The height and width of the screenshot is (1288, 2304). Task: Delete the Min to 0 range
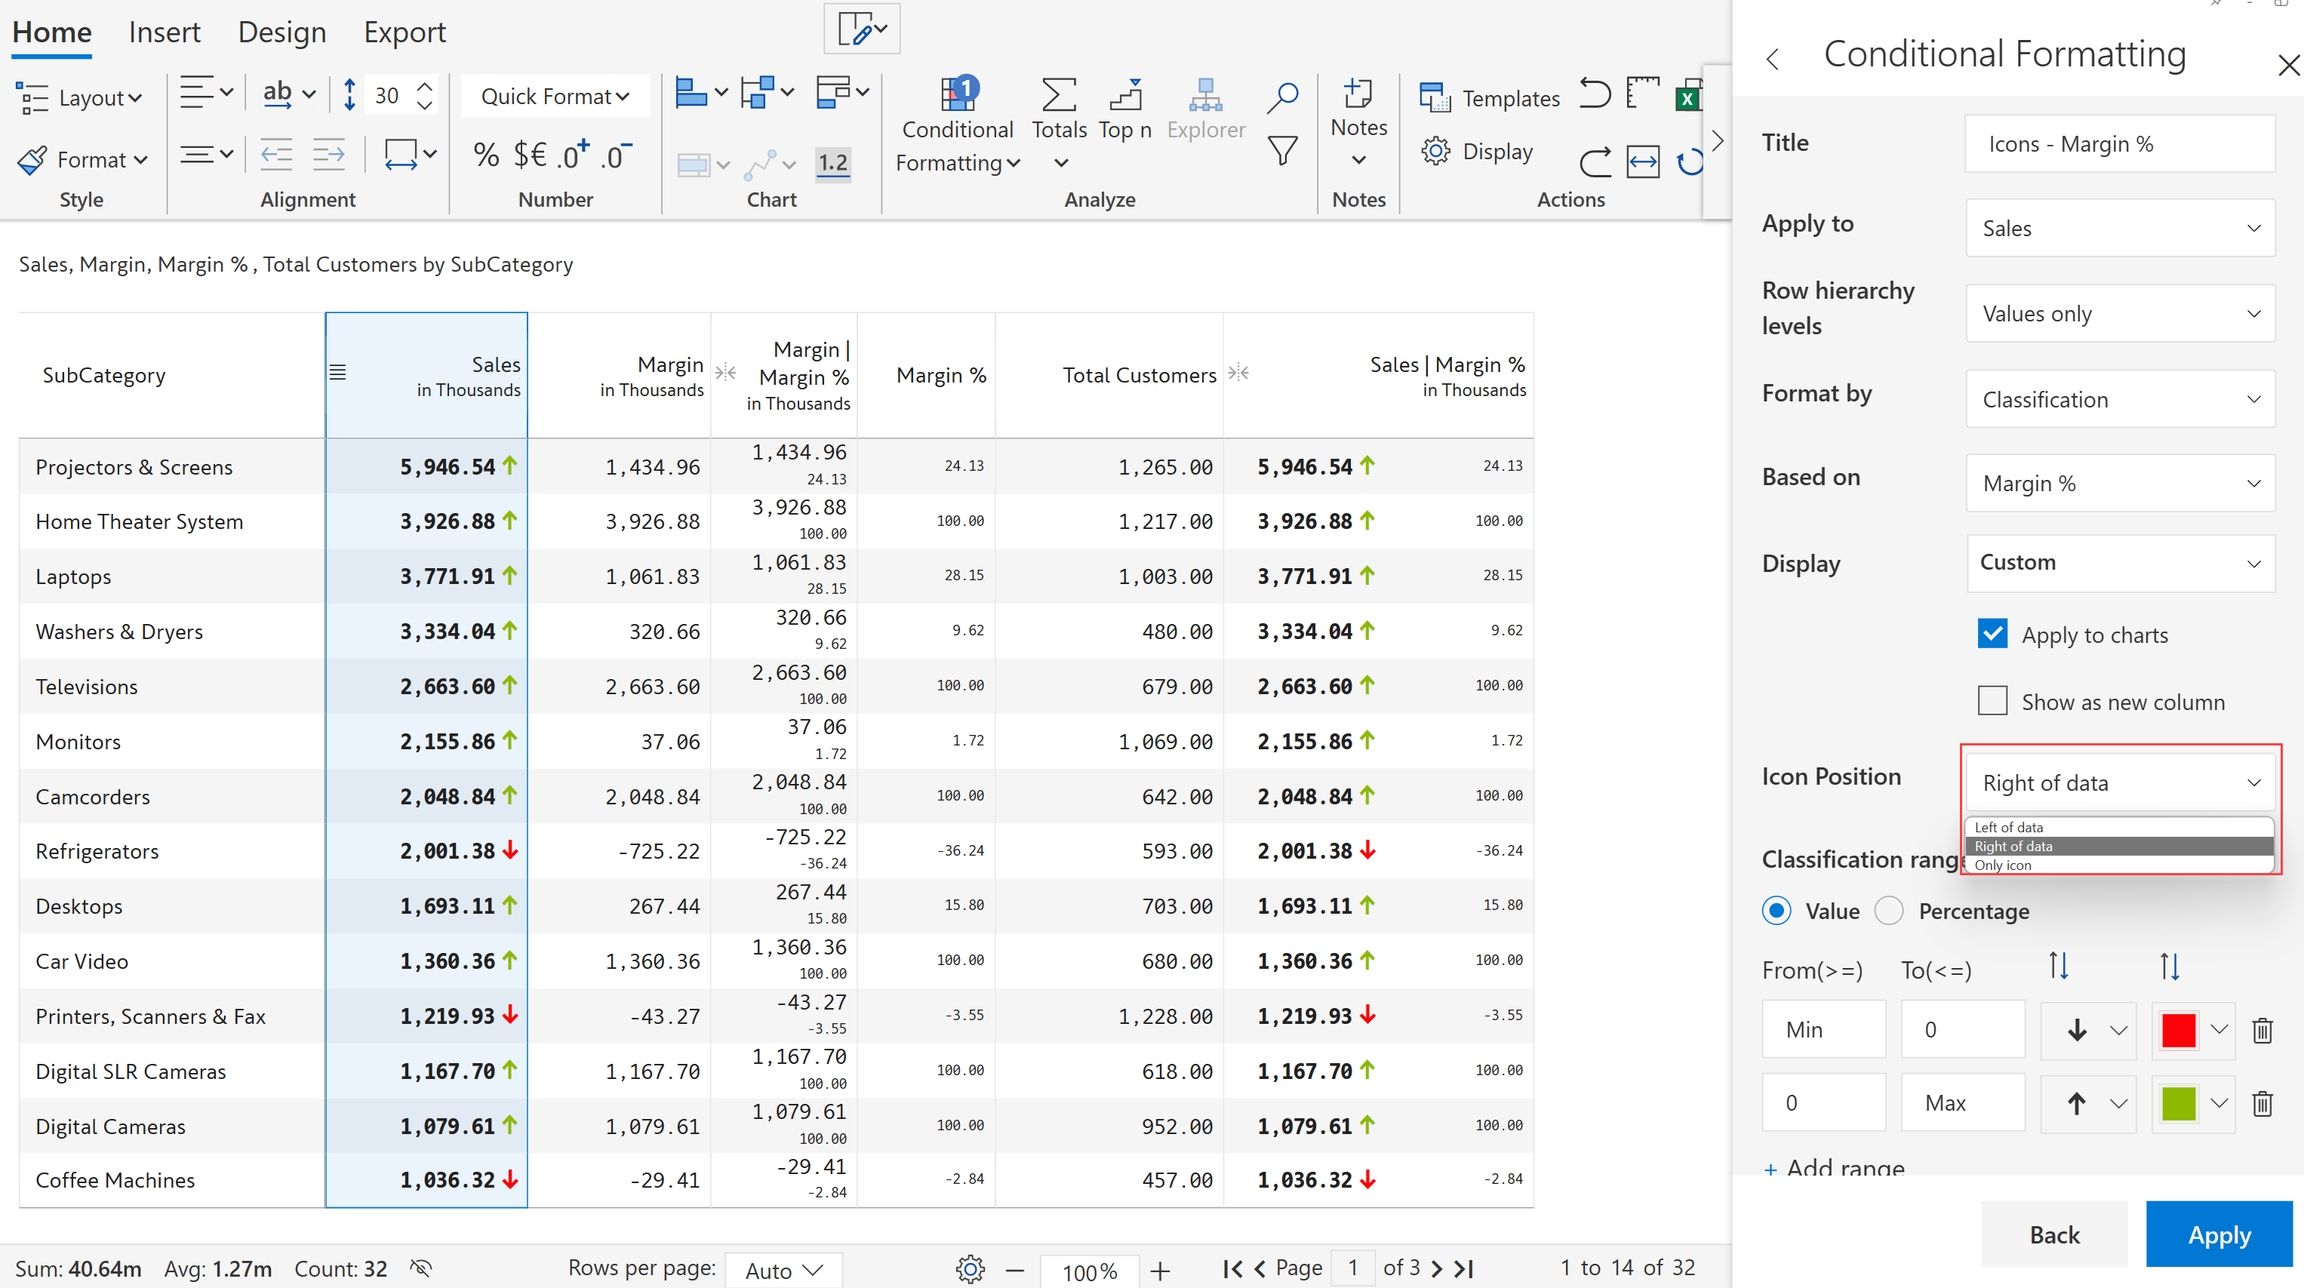pos(2262,1030)
